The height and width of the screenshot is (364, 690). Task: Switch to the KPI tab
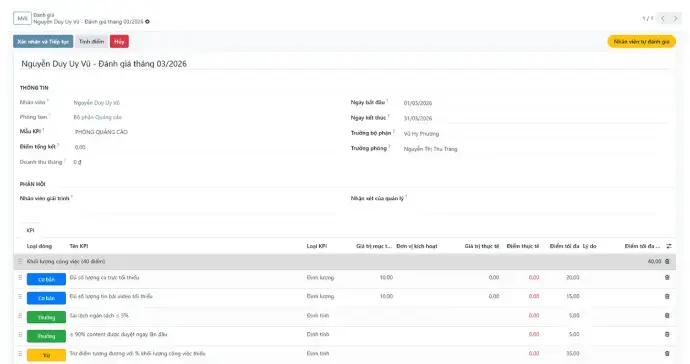pos(30,230)
